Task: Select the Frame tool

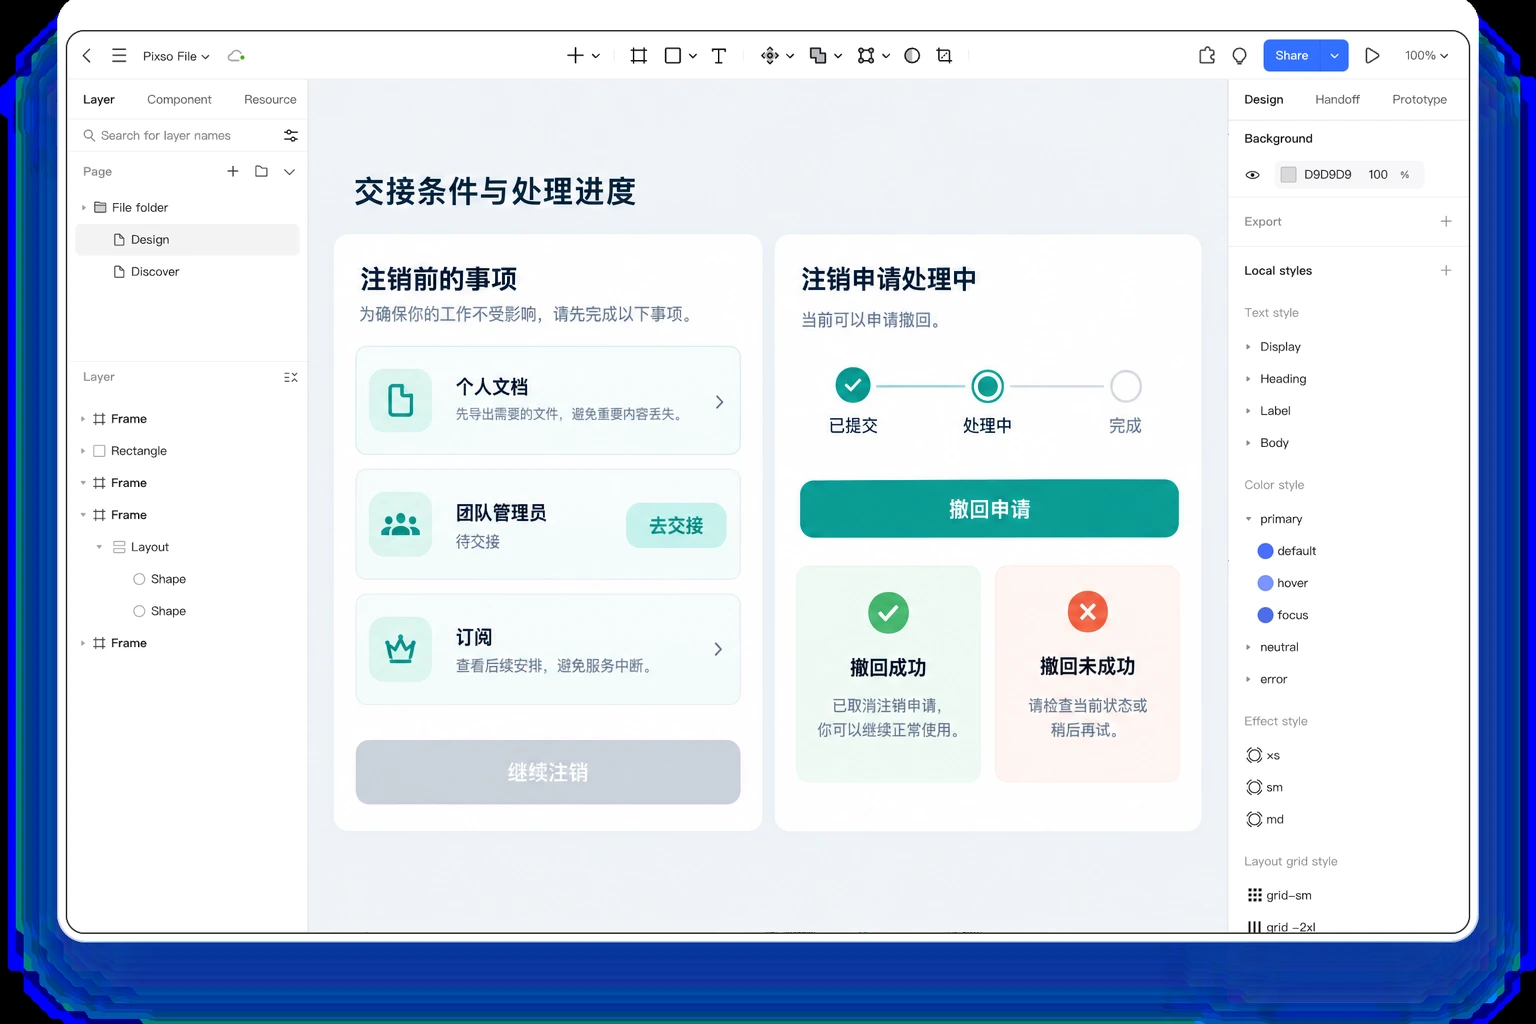Action: [x=638, y=56]
